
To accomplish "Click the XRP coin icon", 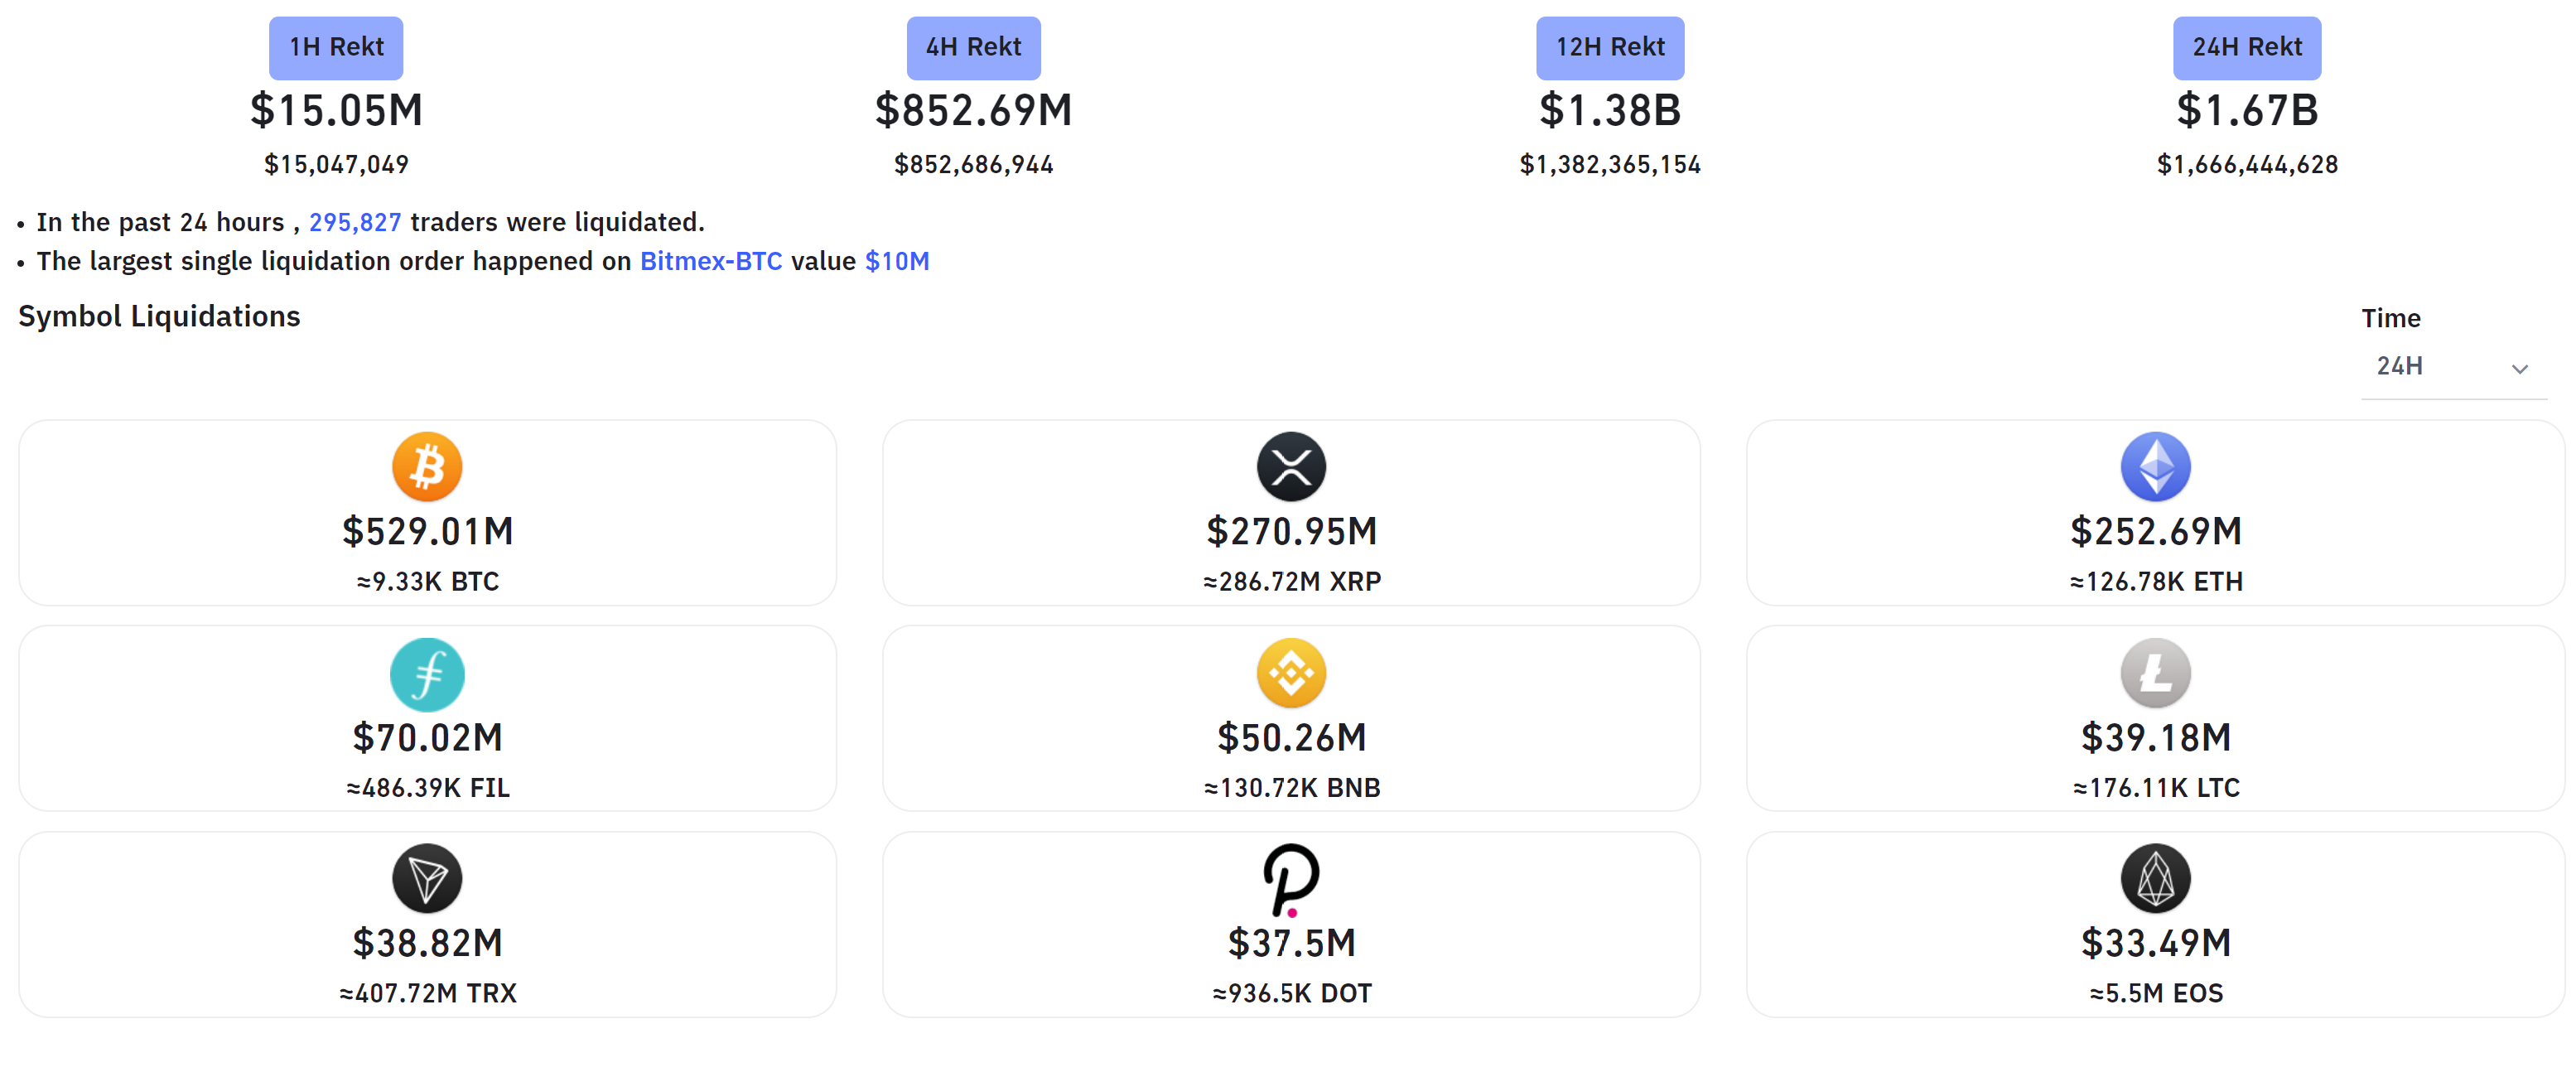I will point(1291,467).
